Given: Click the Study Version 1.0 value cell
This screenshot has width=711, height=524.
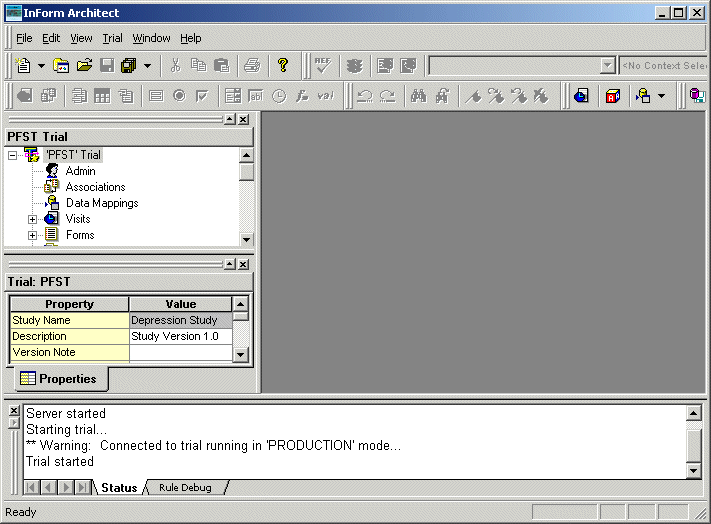Looking at the screenshot, I should 180,336.
